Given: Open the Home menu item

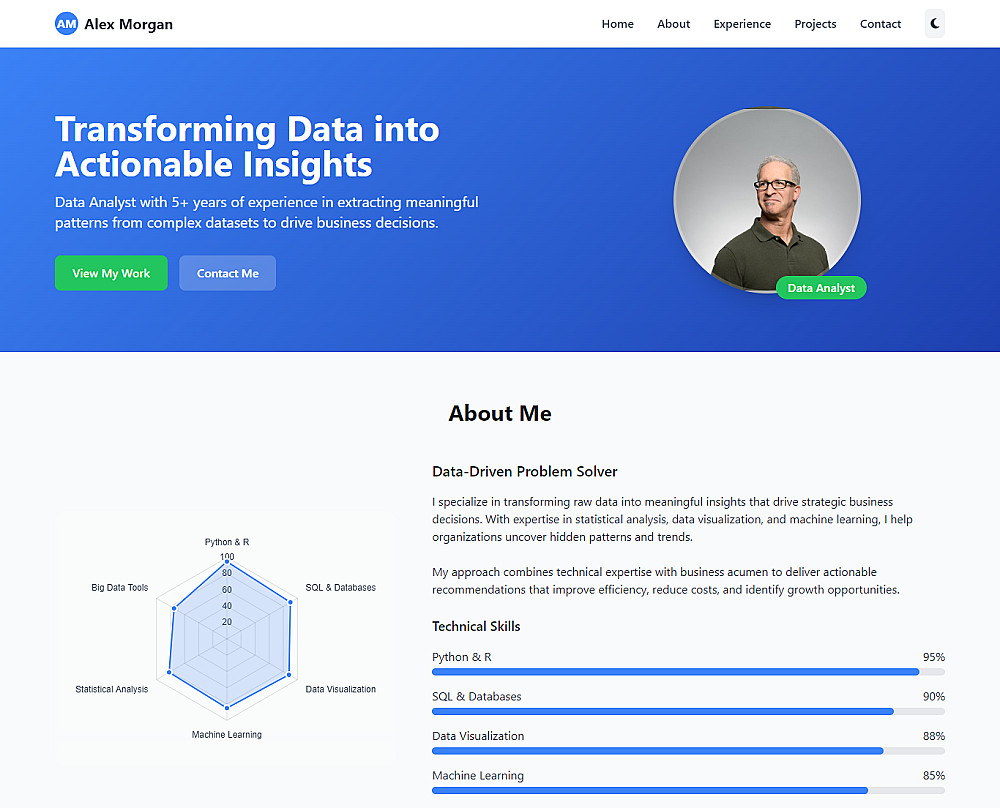Looking at the screenshot, I should click(x=617, y=24).
